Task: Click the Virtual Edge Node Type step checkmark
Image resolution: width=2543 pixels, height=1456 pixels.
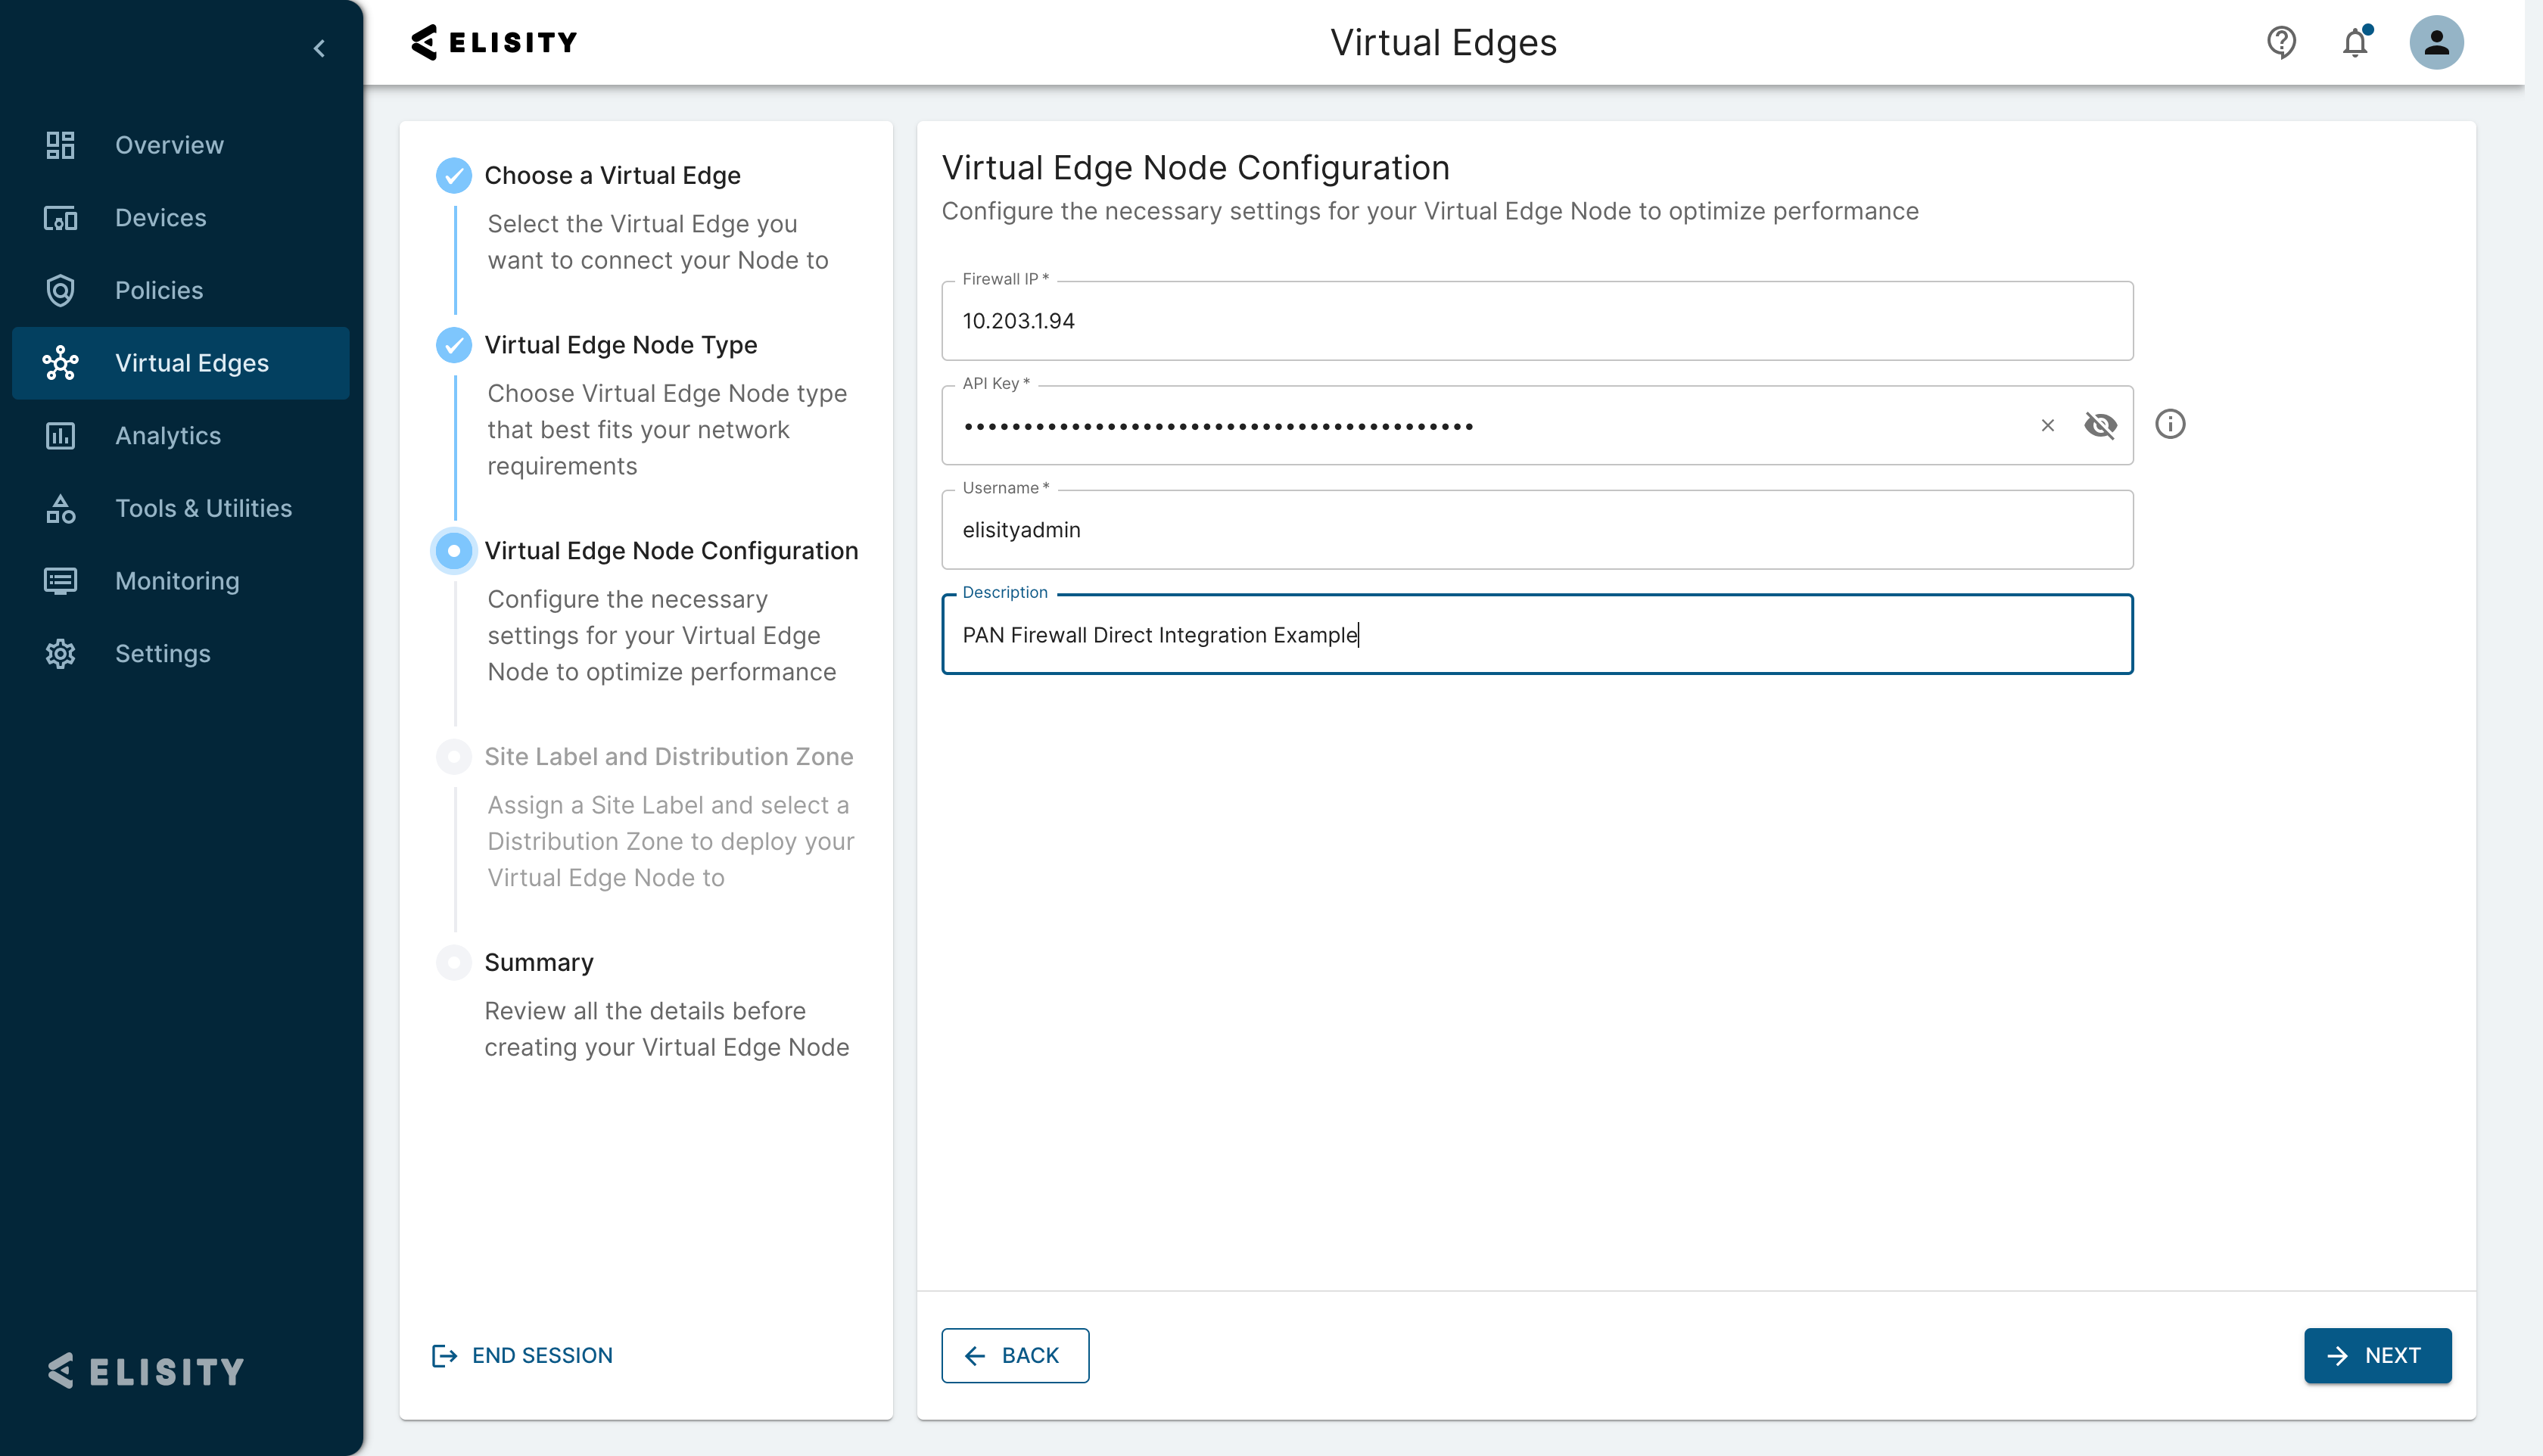Action: 454,345
